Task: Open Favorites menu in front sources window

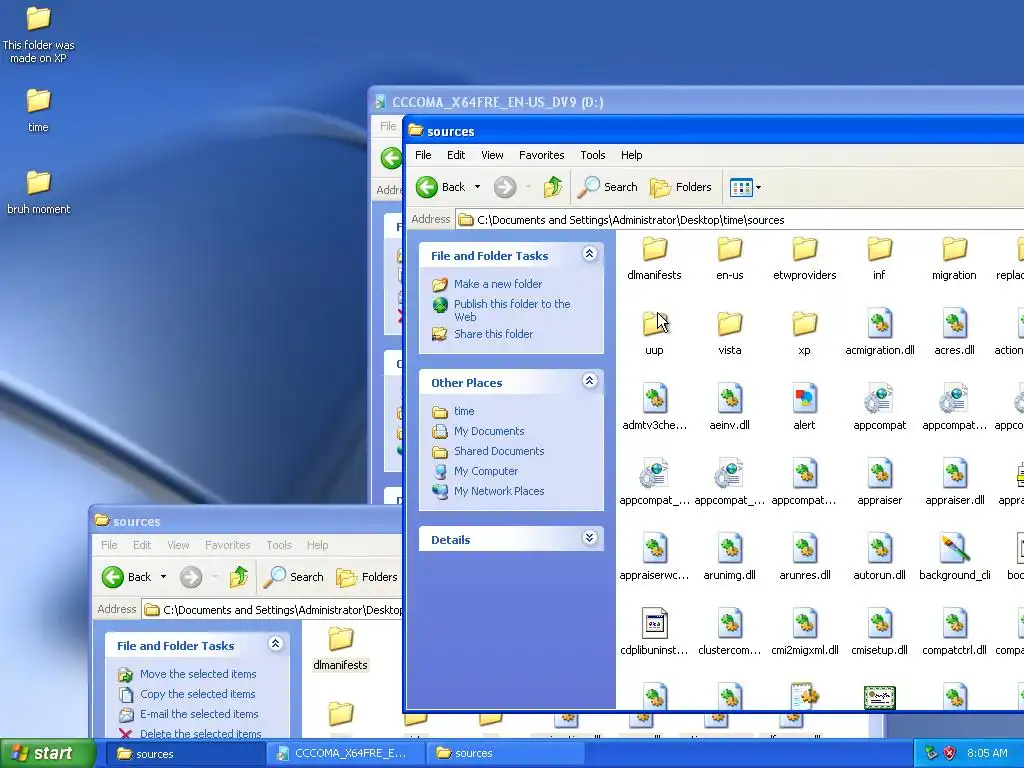Action: 541,155
